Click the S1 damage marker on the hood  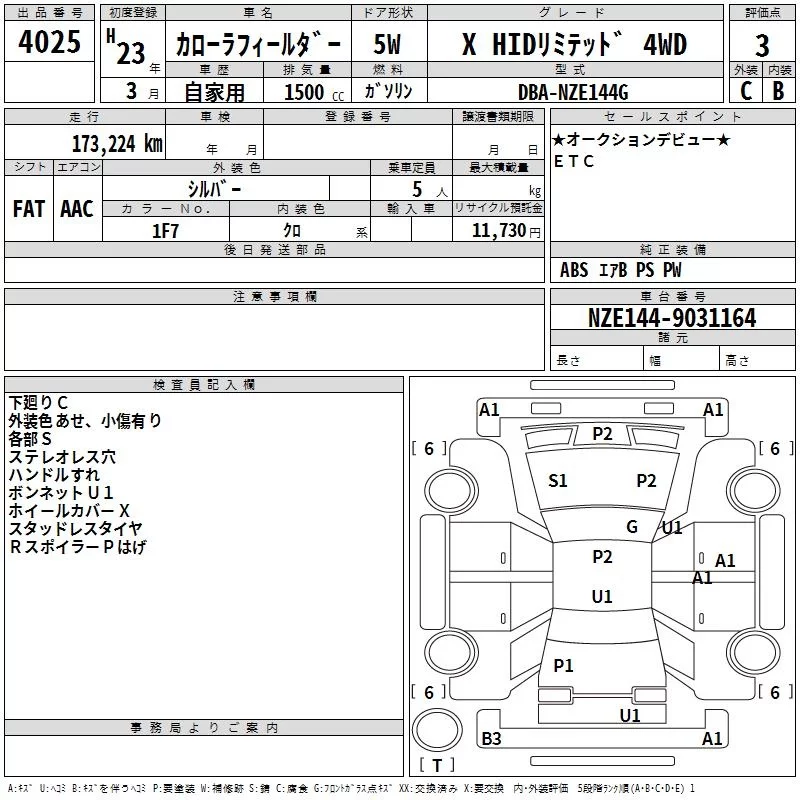[x=558, y=481]
